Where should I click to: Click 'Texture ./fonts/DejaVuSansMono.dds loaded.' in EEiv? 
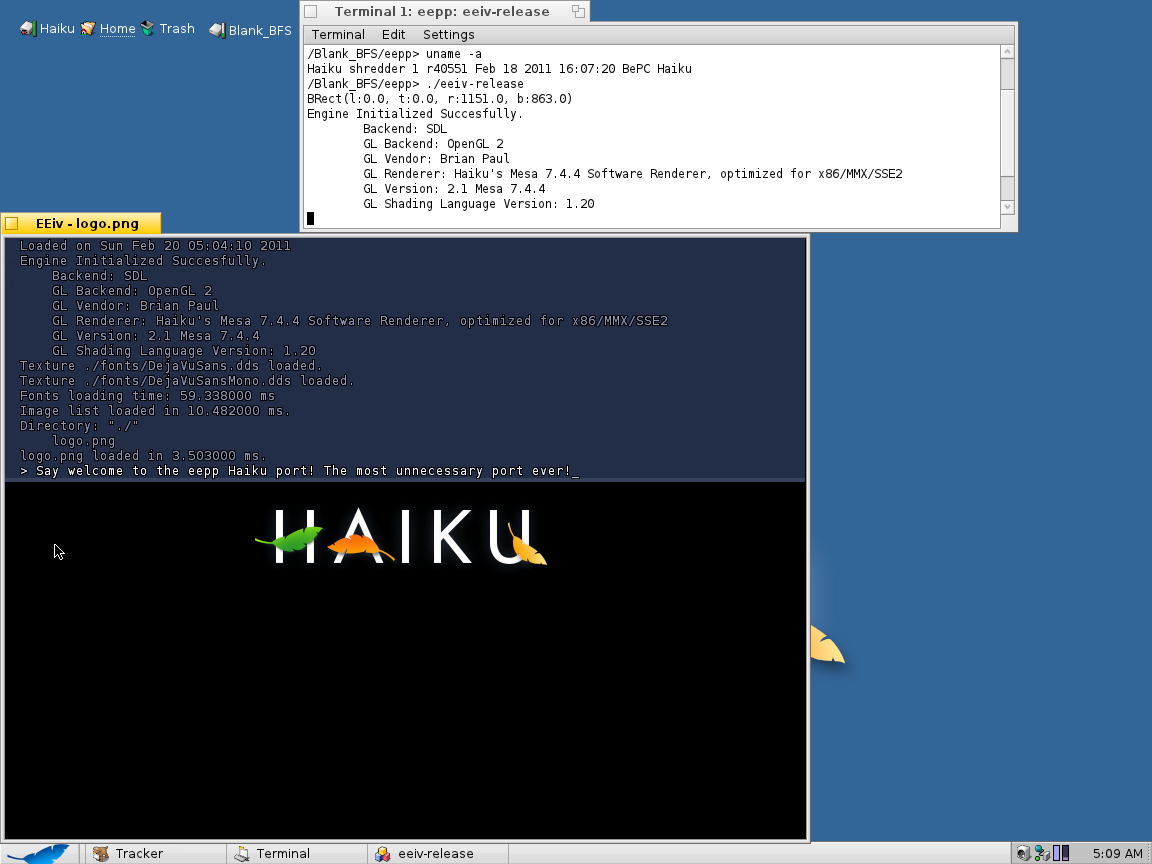187,381
